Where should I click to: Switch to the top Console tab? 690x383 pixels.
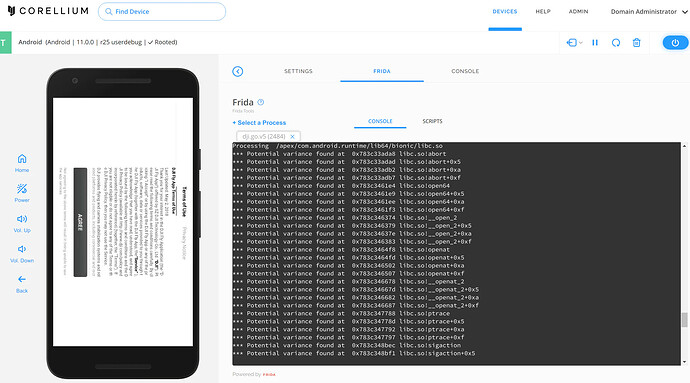tap(465, 71)
